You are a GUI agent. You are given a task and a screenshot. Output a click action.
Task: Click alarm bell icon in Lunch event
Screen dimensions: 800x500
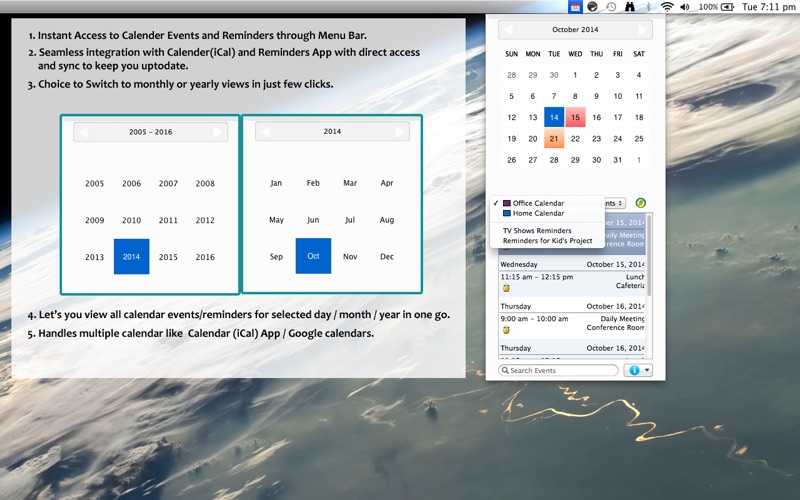506,288
